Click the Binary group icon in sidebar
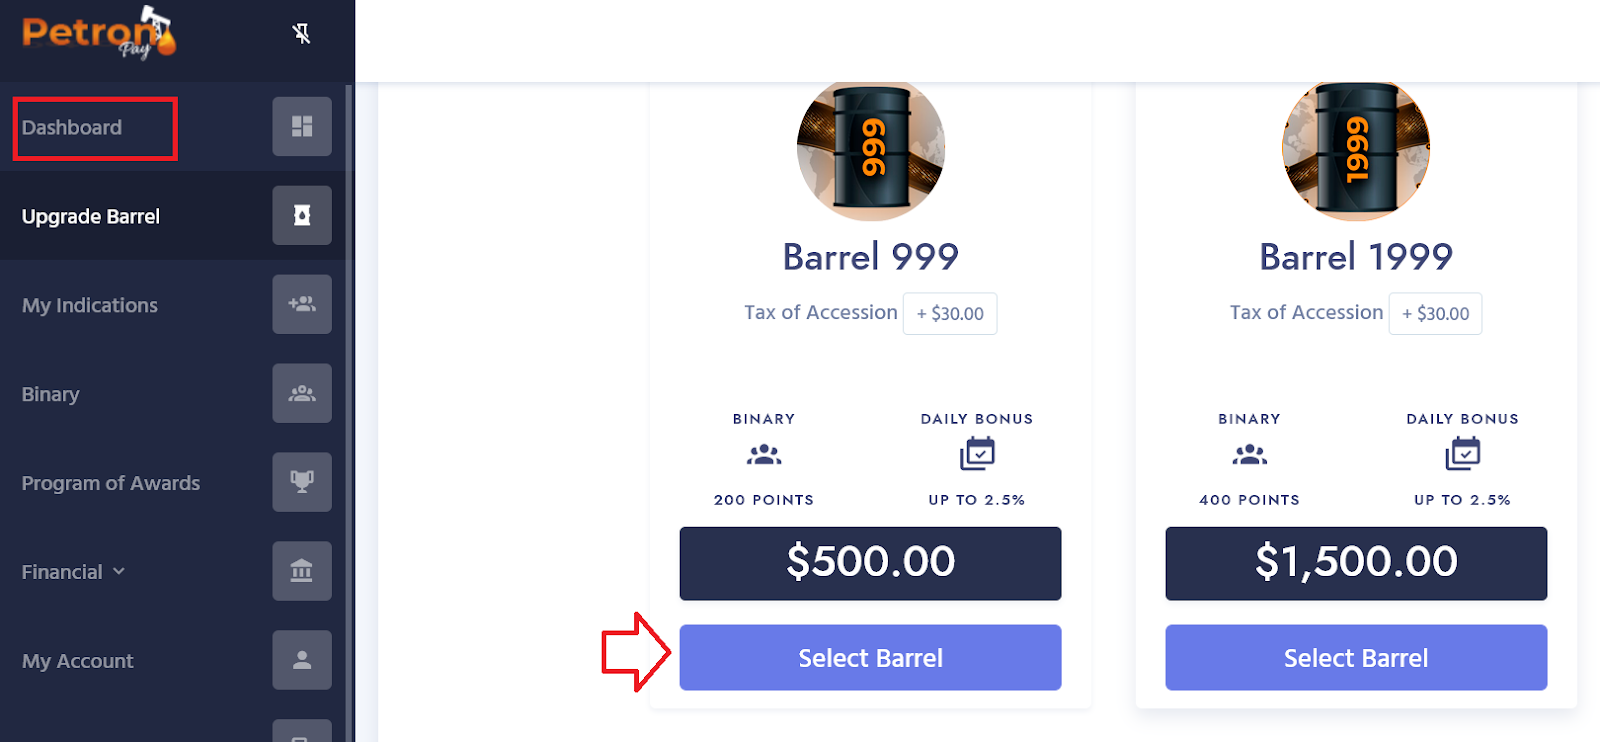The width and height of the screenshot is (1600, 742). point(302,393)
